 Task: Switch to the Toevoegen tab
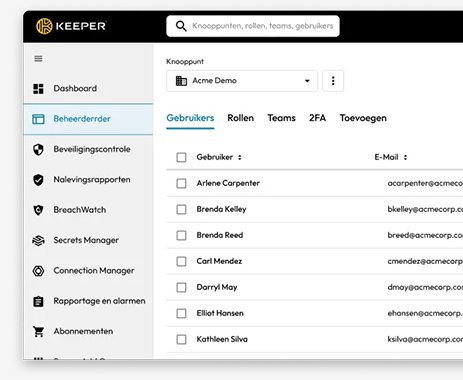[363, 118]
